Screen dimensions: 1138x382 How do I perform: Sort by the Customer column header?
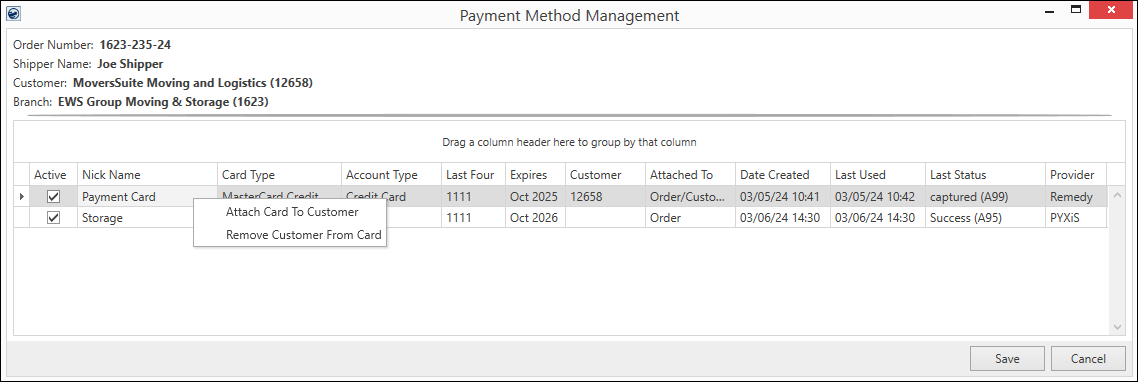tap(605, 174)
